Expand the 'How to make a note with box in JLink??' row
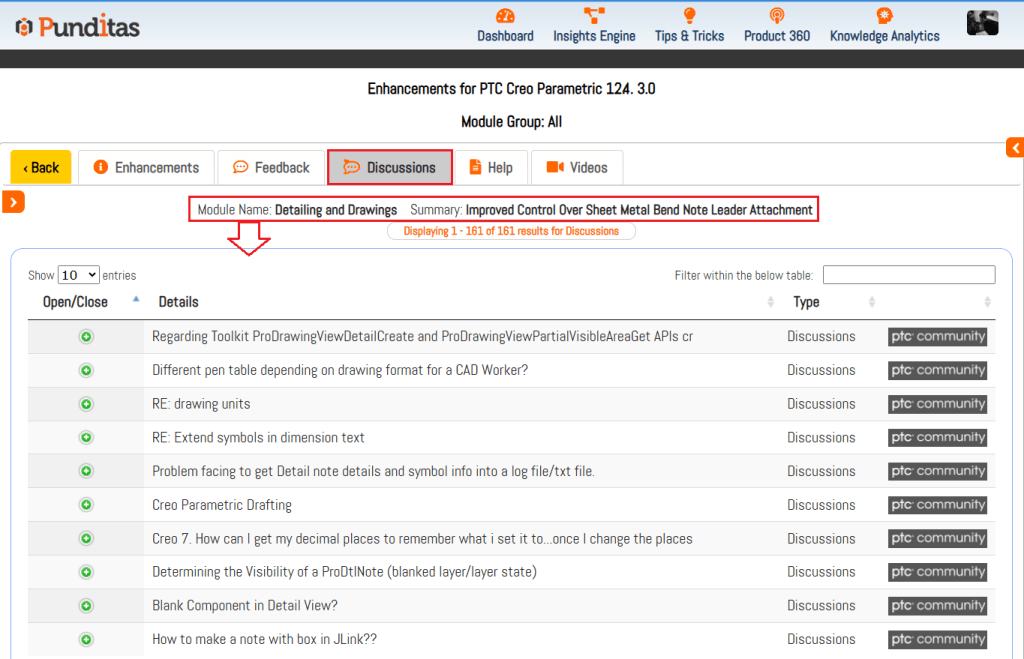Image resolution: width=1024 pixels, height=659 pixels. [86, 639]
